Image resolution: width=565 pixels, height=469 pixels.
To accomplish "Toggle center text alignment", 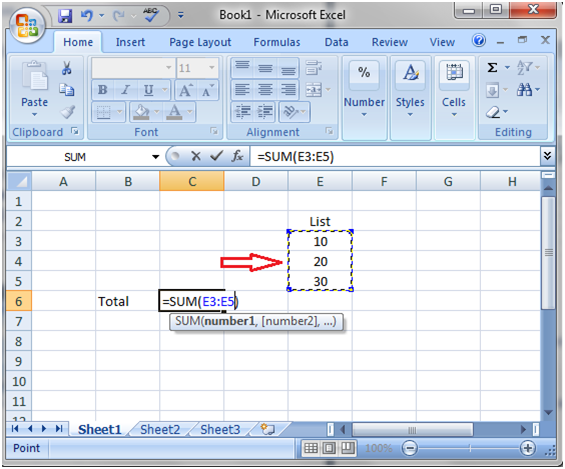I will tap(265, 90).
